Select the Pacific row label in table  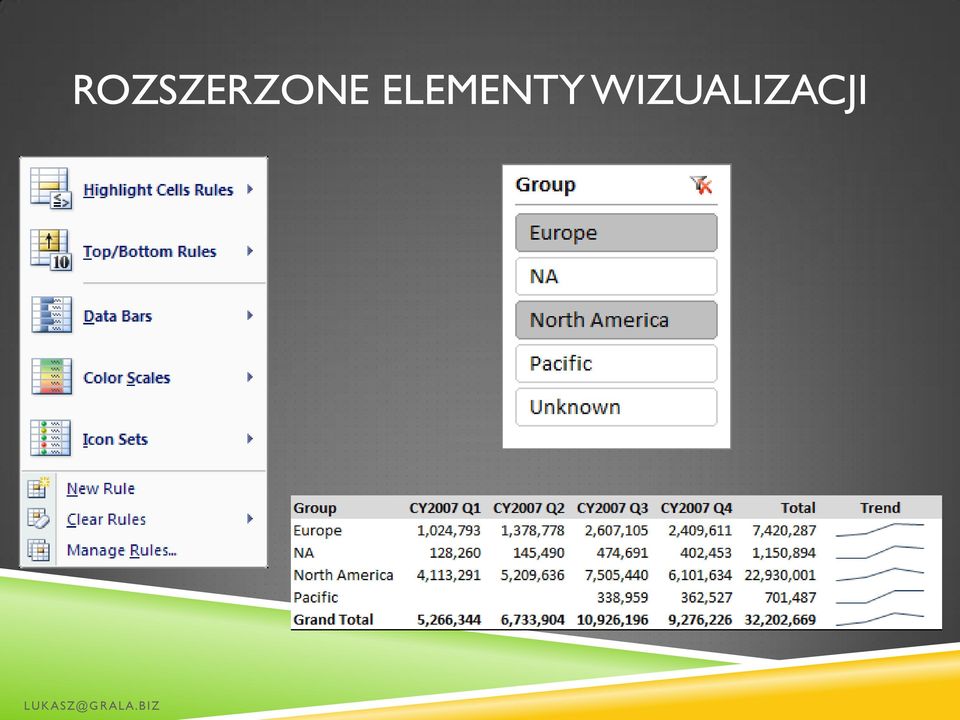click(x=315, y=597)
